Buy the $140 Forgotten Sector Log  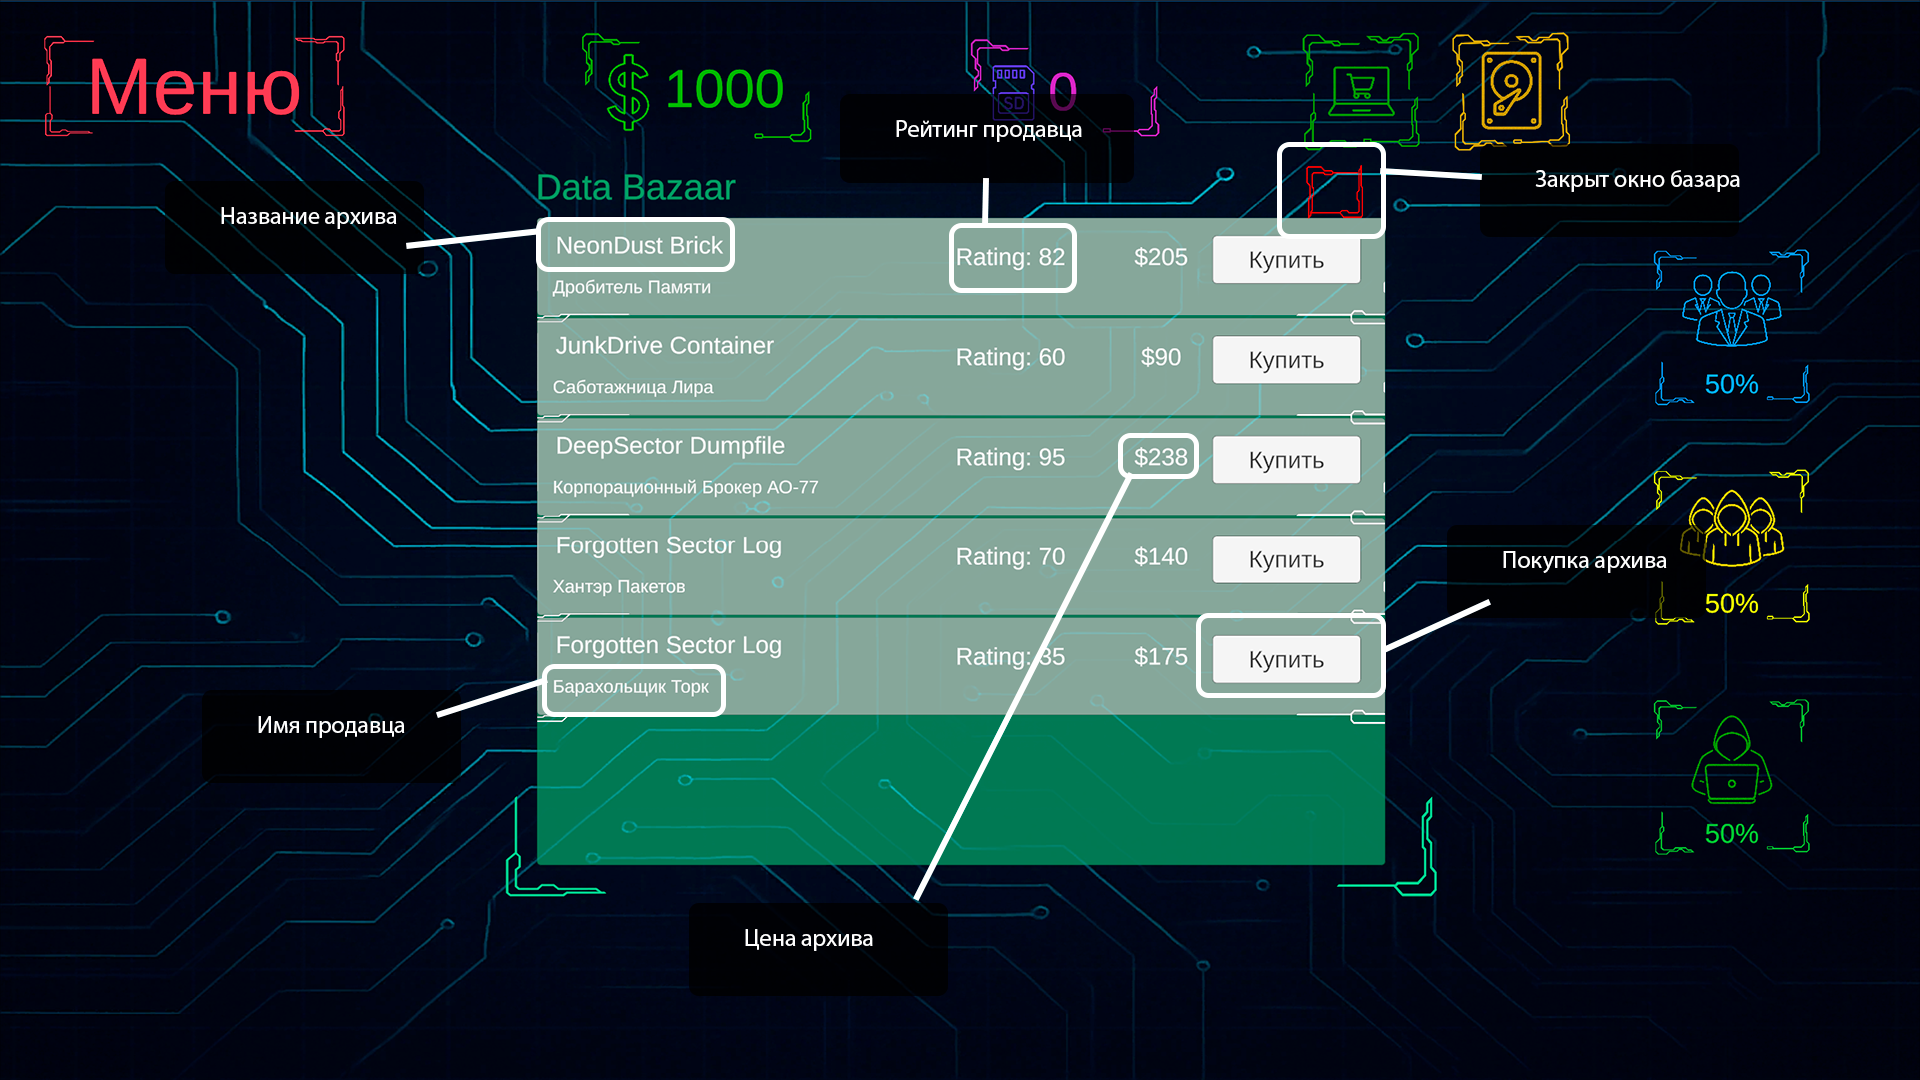(x=1285, y=560)
